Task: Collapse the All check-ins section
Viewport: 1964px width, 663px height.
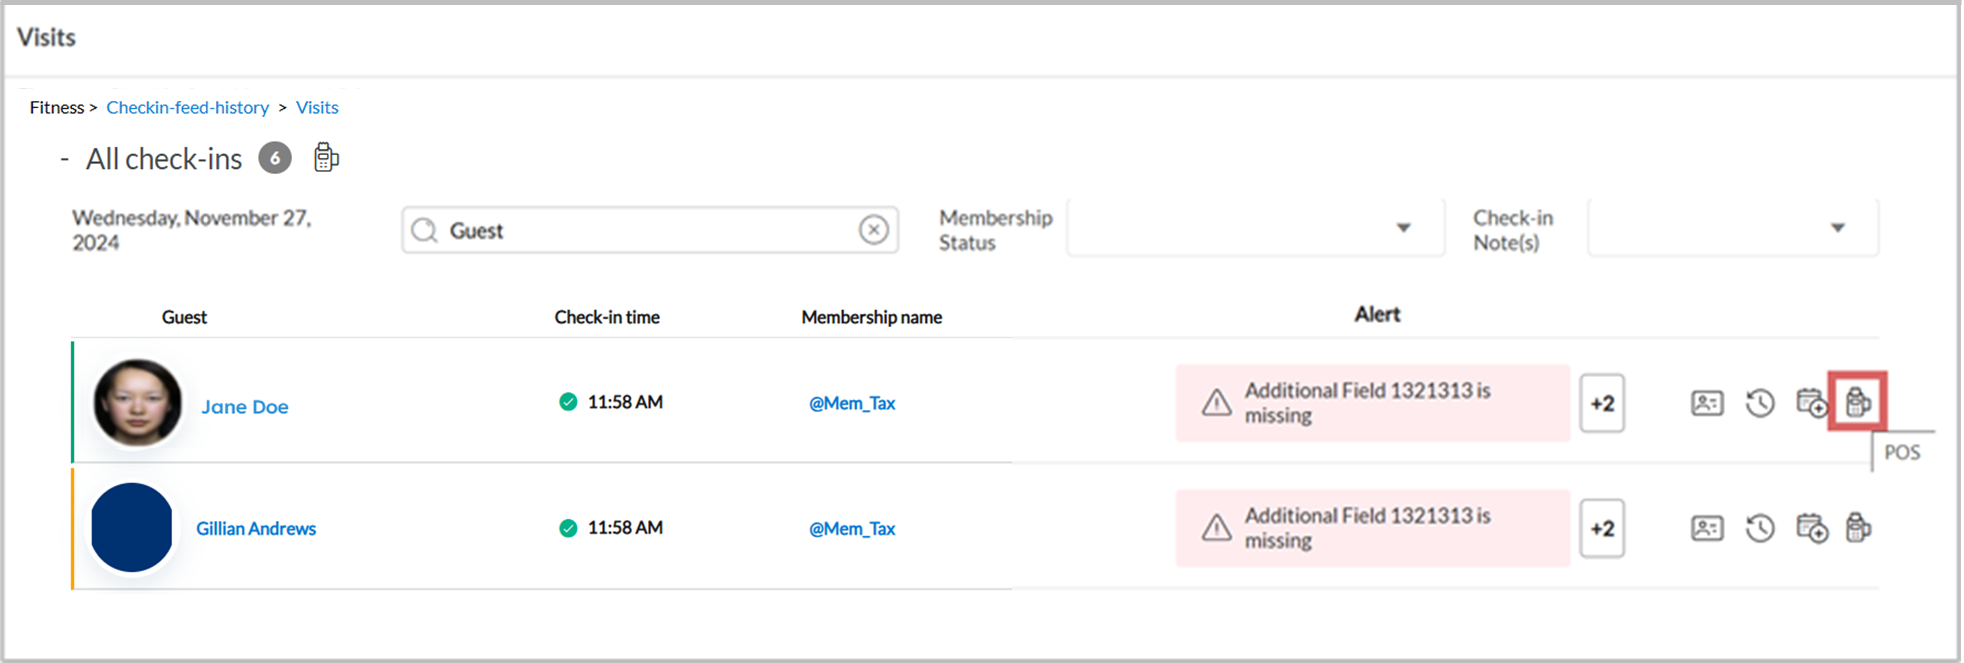Action: click(x=64, y=159)
